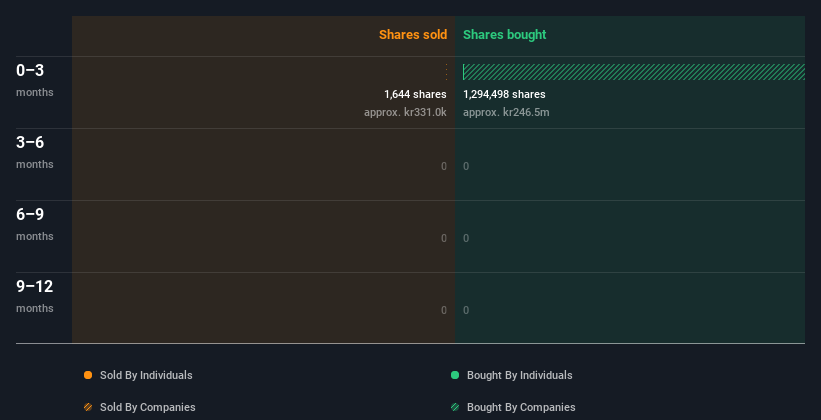Click the thin dotted orange shares sold bar

pyautogui.click(x=446, y=72)
